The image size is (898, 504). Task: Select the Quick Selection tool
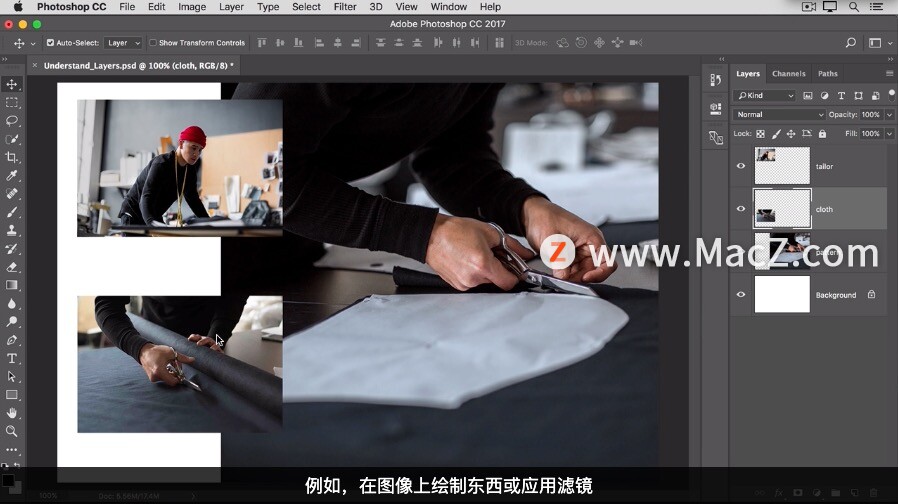(11, 139)
